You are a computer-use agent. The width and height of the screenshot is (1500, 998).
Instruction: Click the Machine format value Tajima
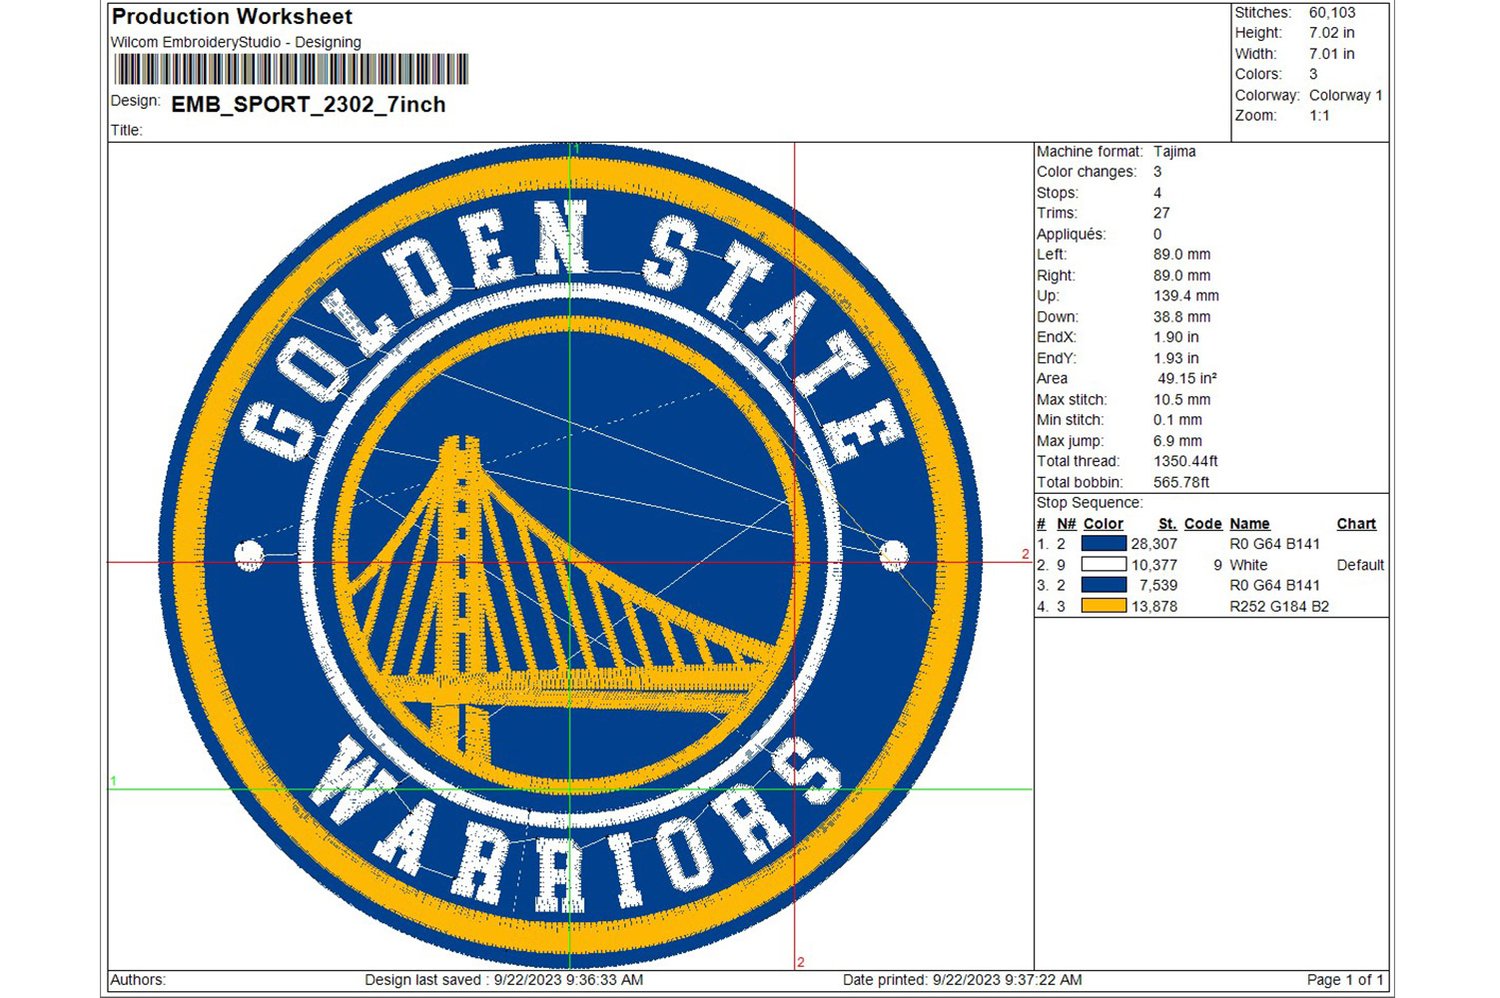click(x=1174, y=152)
